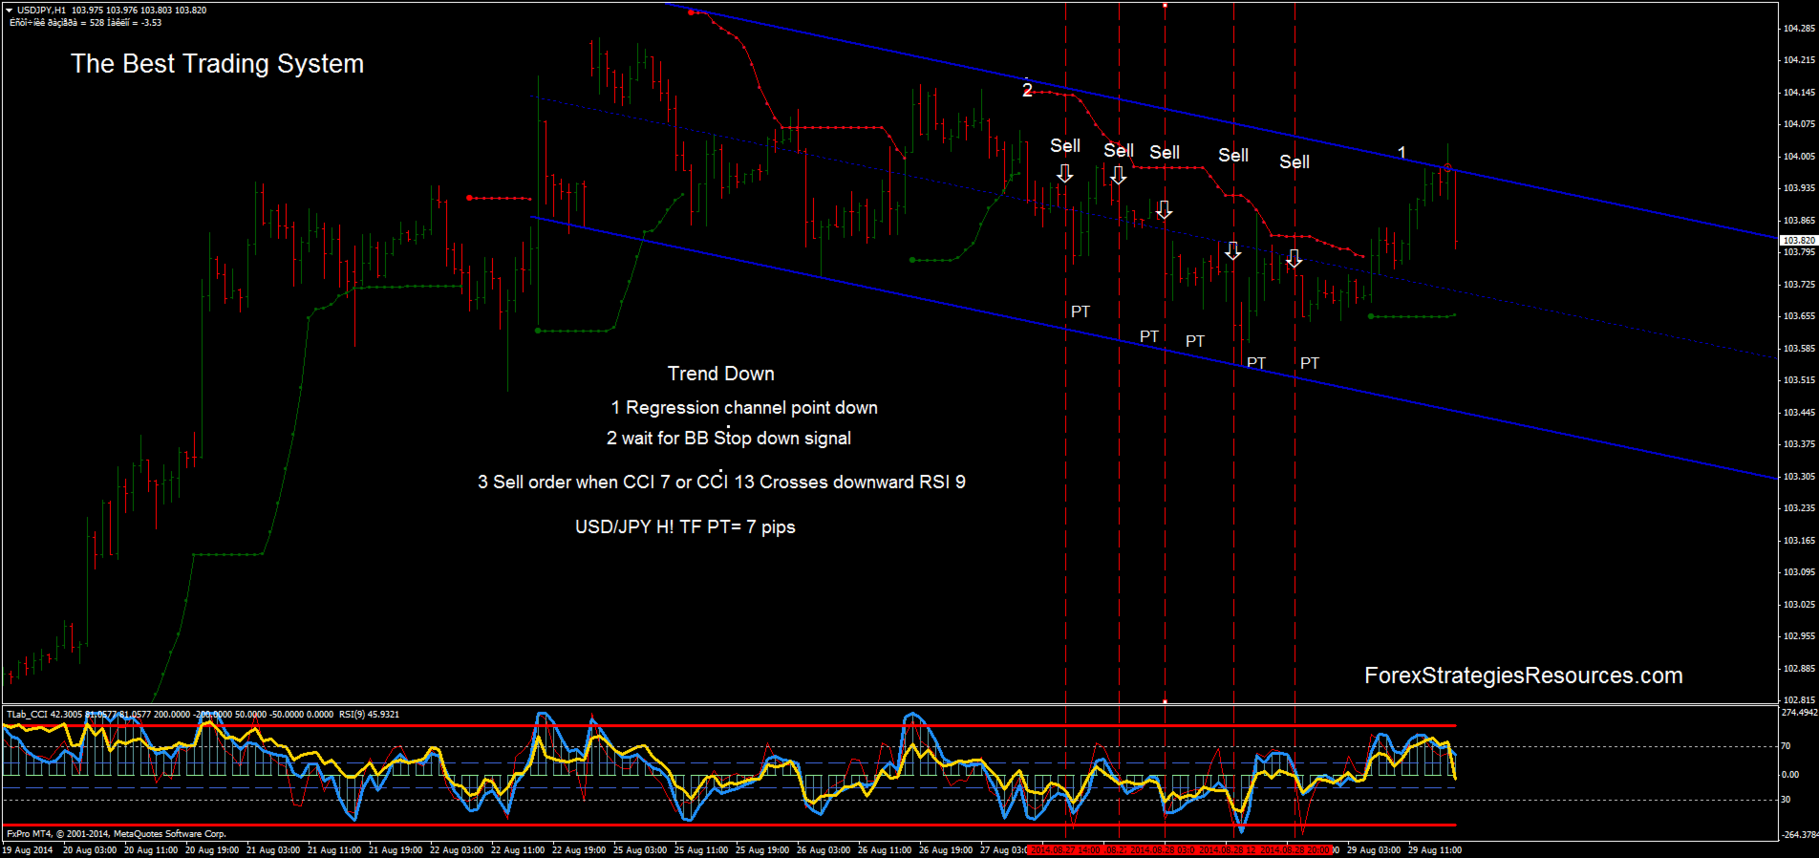This screenshot has height=858, width=1819.
Task: Click '21 Aug 03:00' on the time axis
Action: (273, 850)
